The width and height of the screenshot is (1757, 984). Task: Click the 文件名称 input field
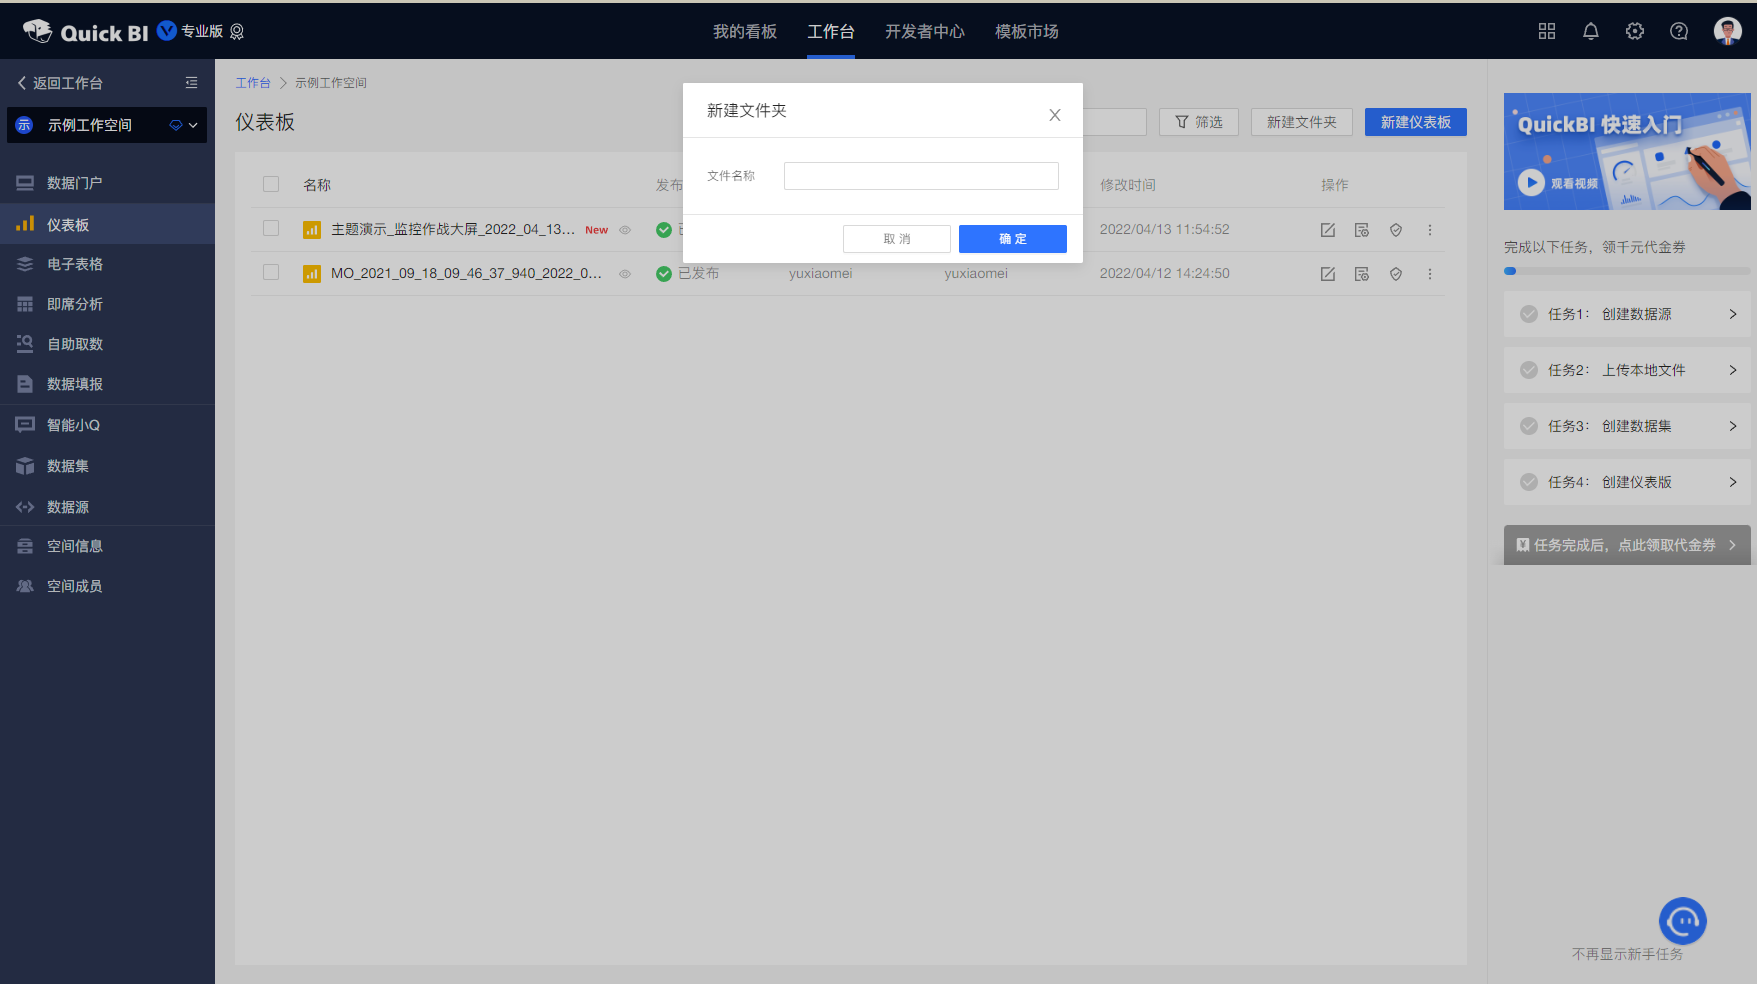point(920,176)
